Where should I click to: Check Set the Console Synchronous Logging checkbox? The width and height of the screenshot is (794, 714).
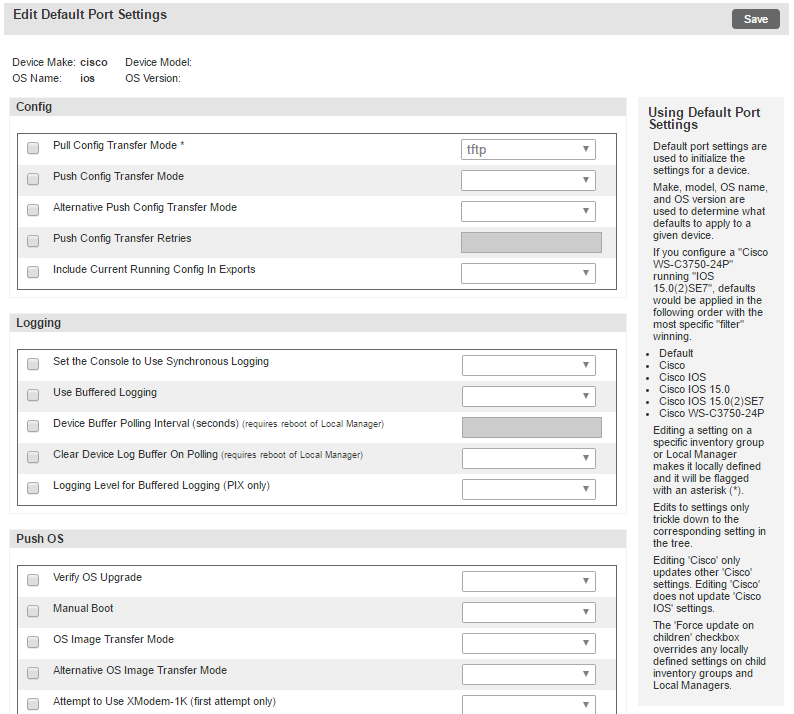click(33, 364)
